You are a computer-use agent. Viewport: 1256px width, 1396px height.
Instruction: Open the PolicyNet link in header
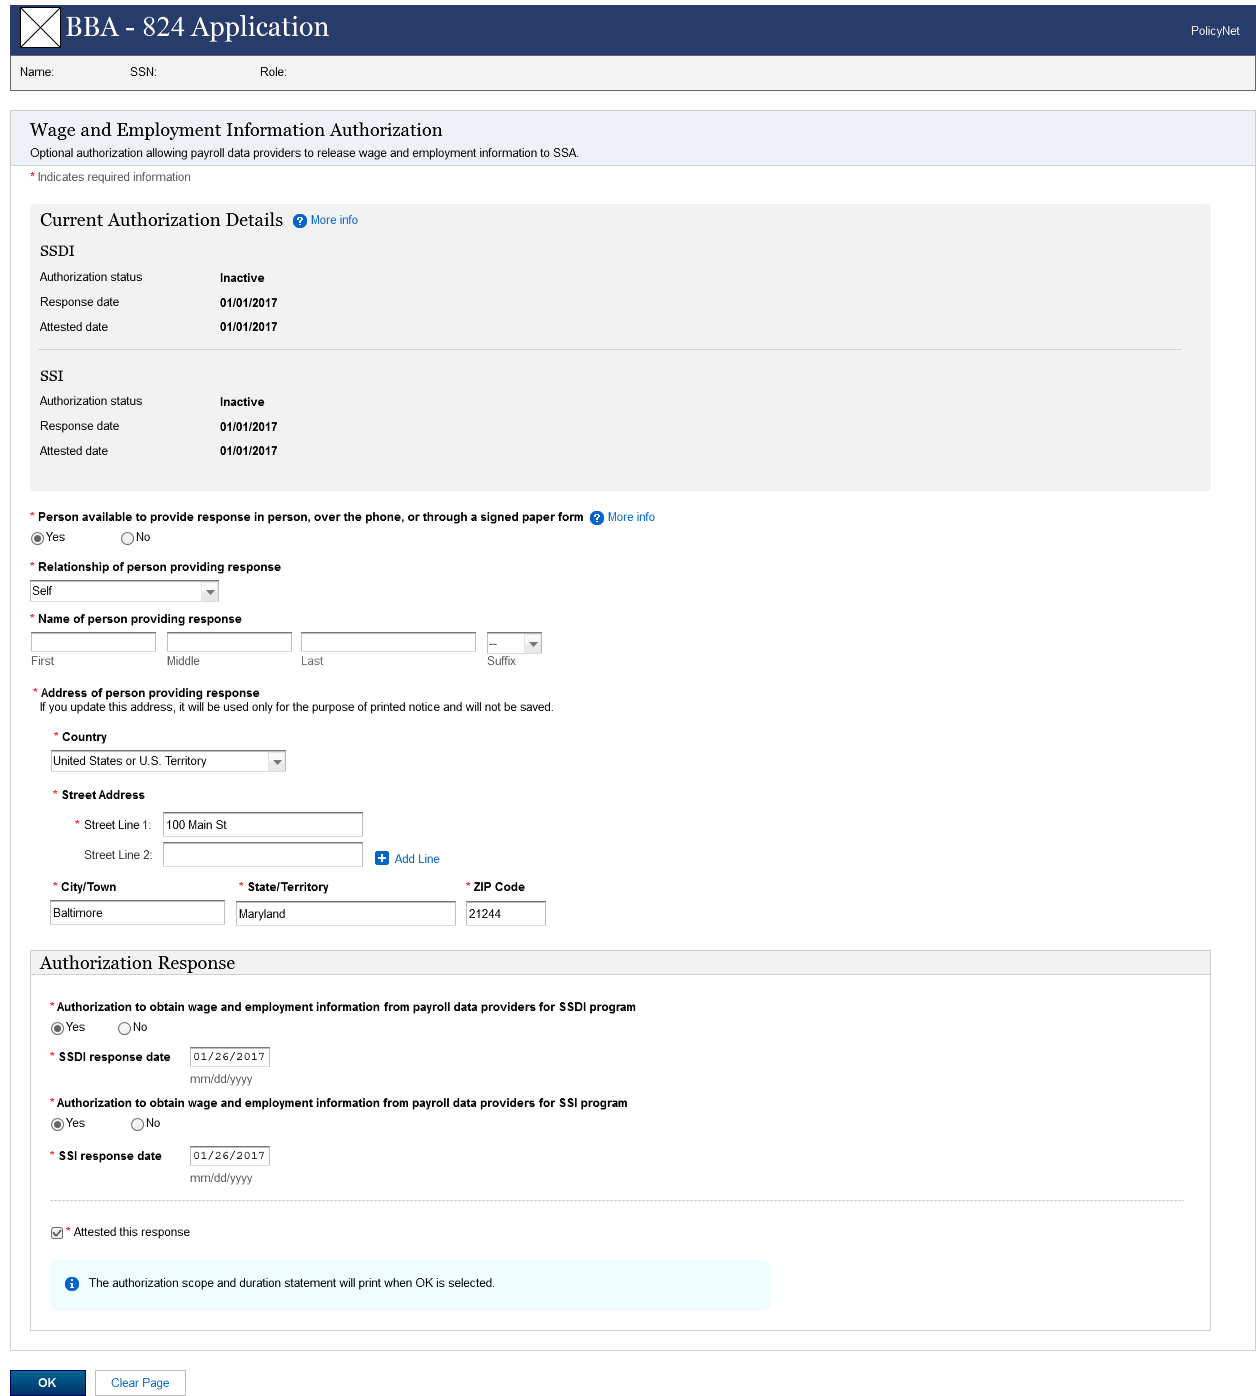coord(1214,31)
